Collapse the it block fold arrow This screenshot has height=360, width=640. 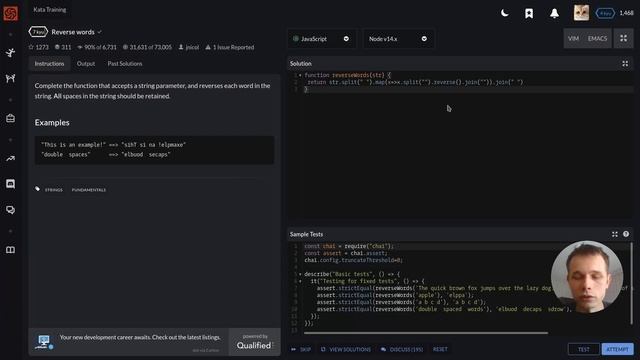coord(300,281)
